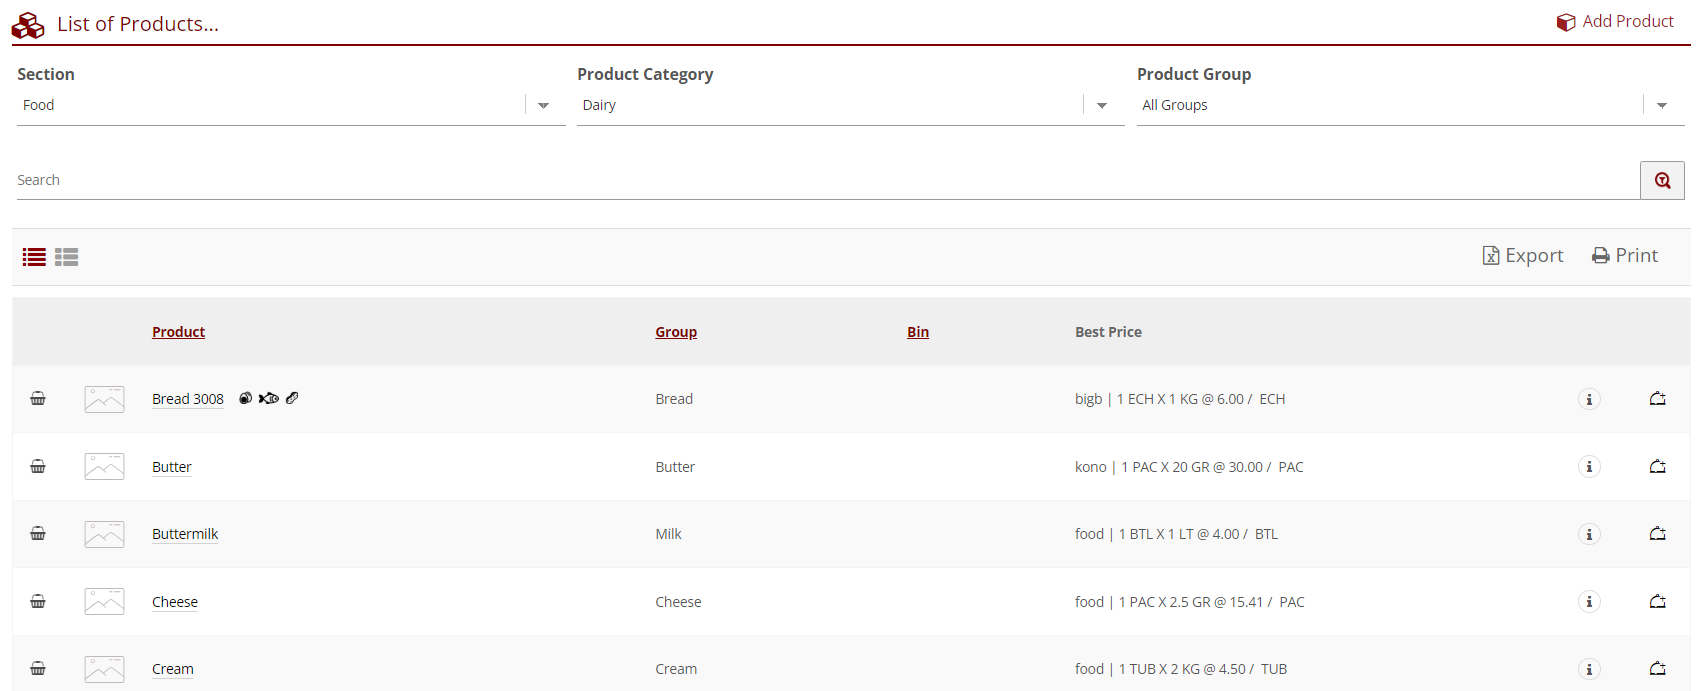Expand the Section dropdown showing Food

pyautogui.click(x=543, y=106)
